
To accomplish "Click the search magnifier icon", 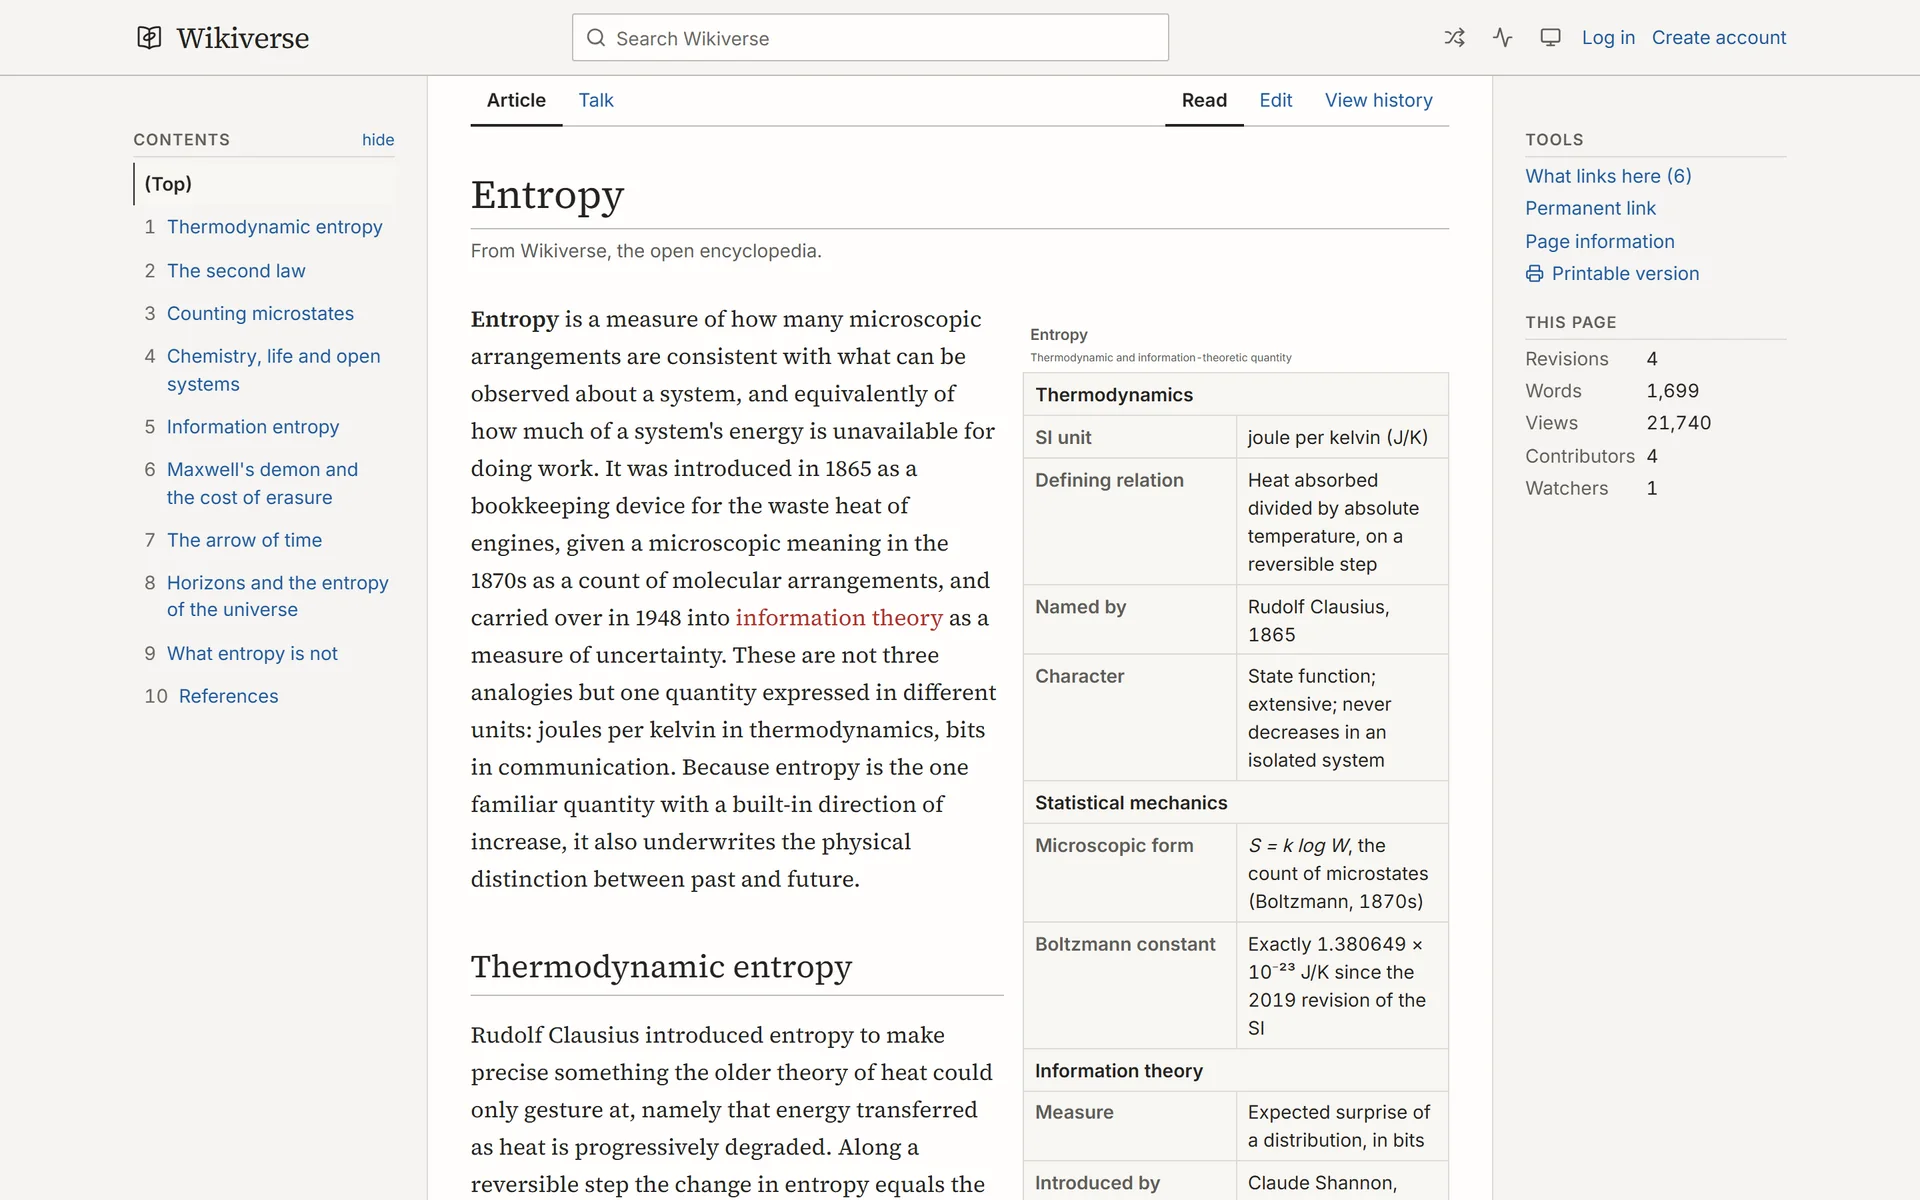I will click(x=596, y=38).
